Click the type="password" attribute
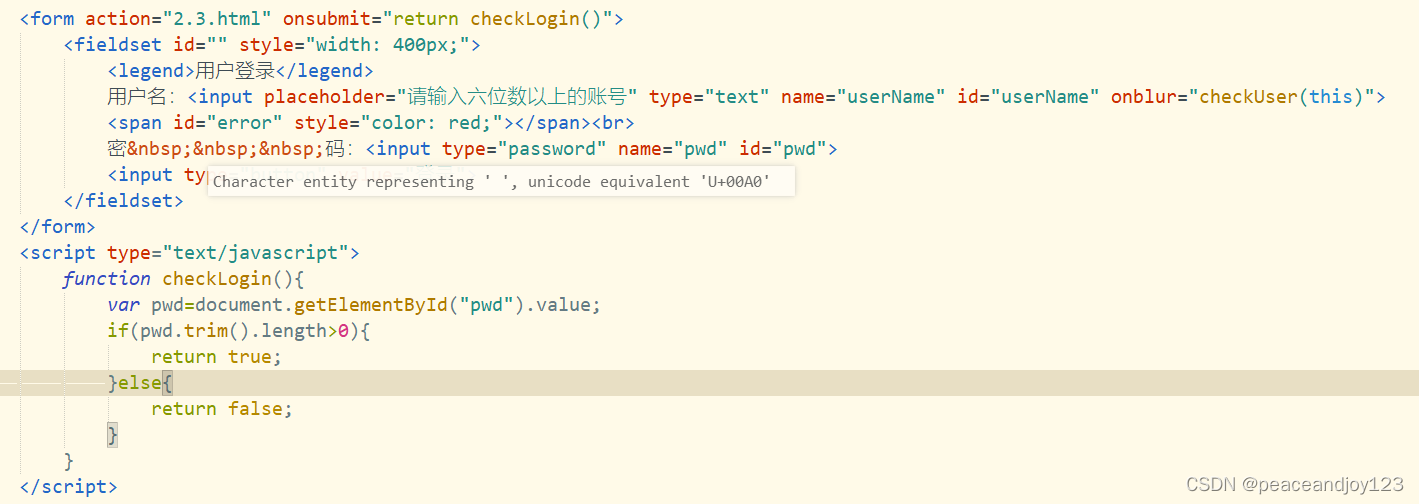 (x=524, y=149)
